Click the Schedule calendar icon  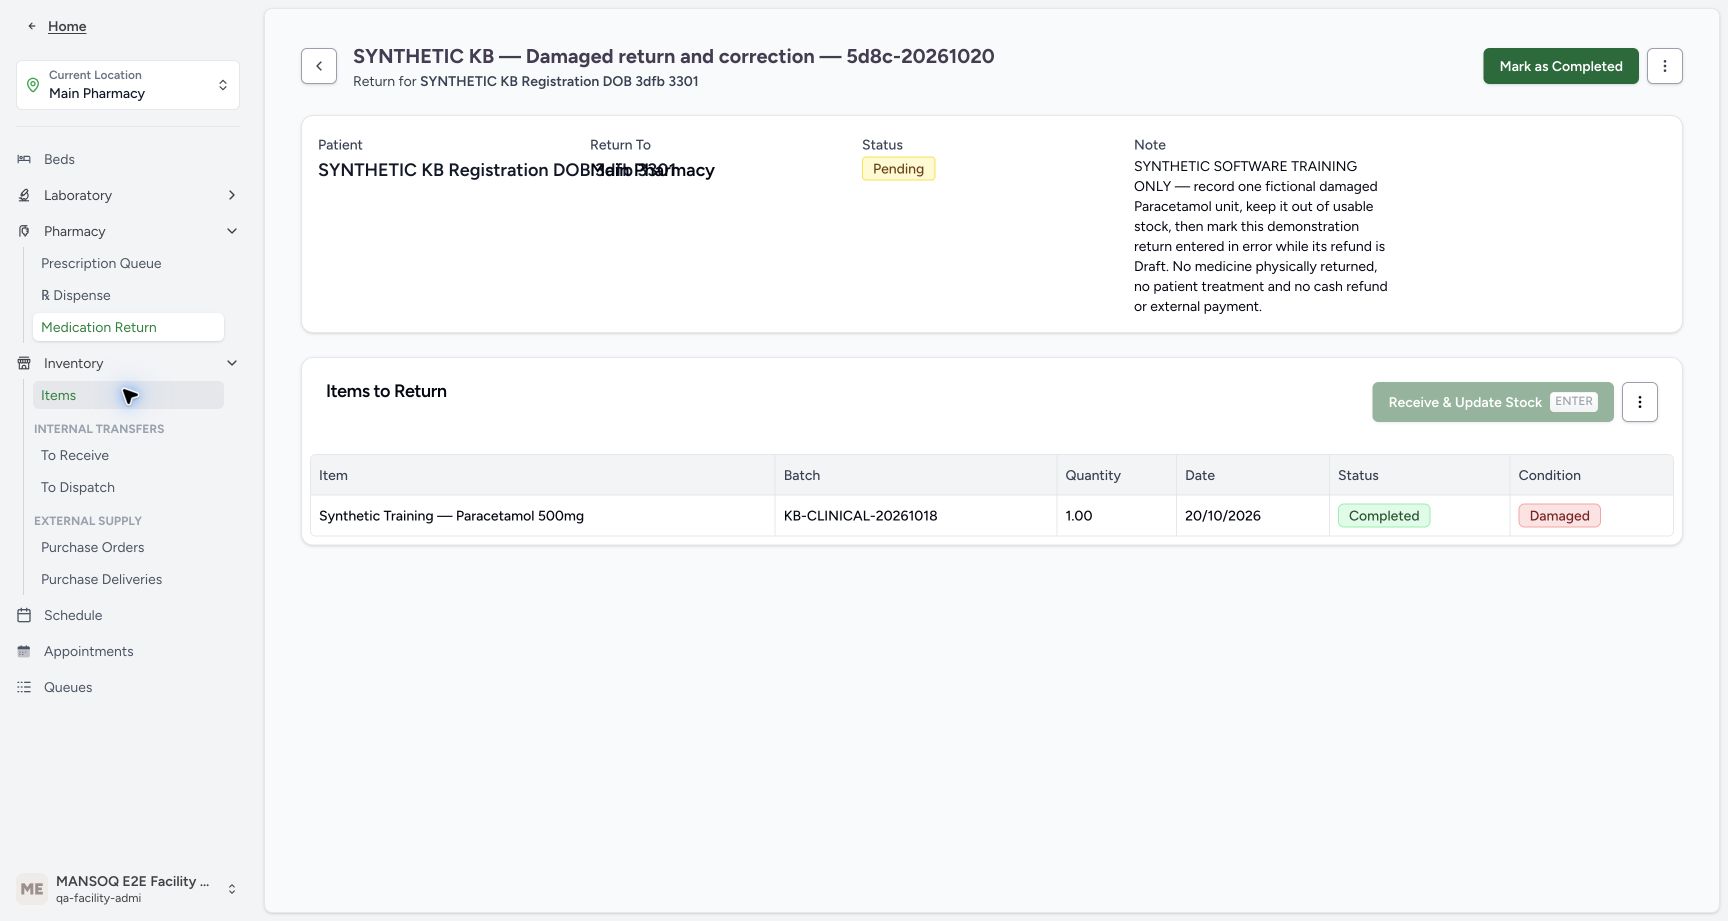click(24, 615)
